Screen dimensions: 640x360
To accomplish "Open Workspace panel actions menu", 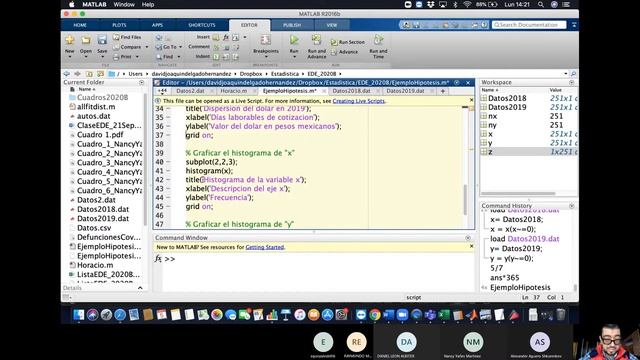I will 571,82.
